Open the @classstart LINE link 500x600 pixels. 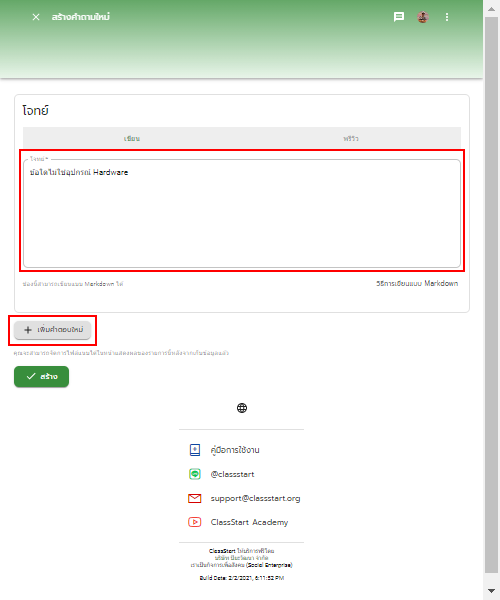pos(232,474)
